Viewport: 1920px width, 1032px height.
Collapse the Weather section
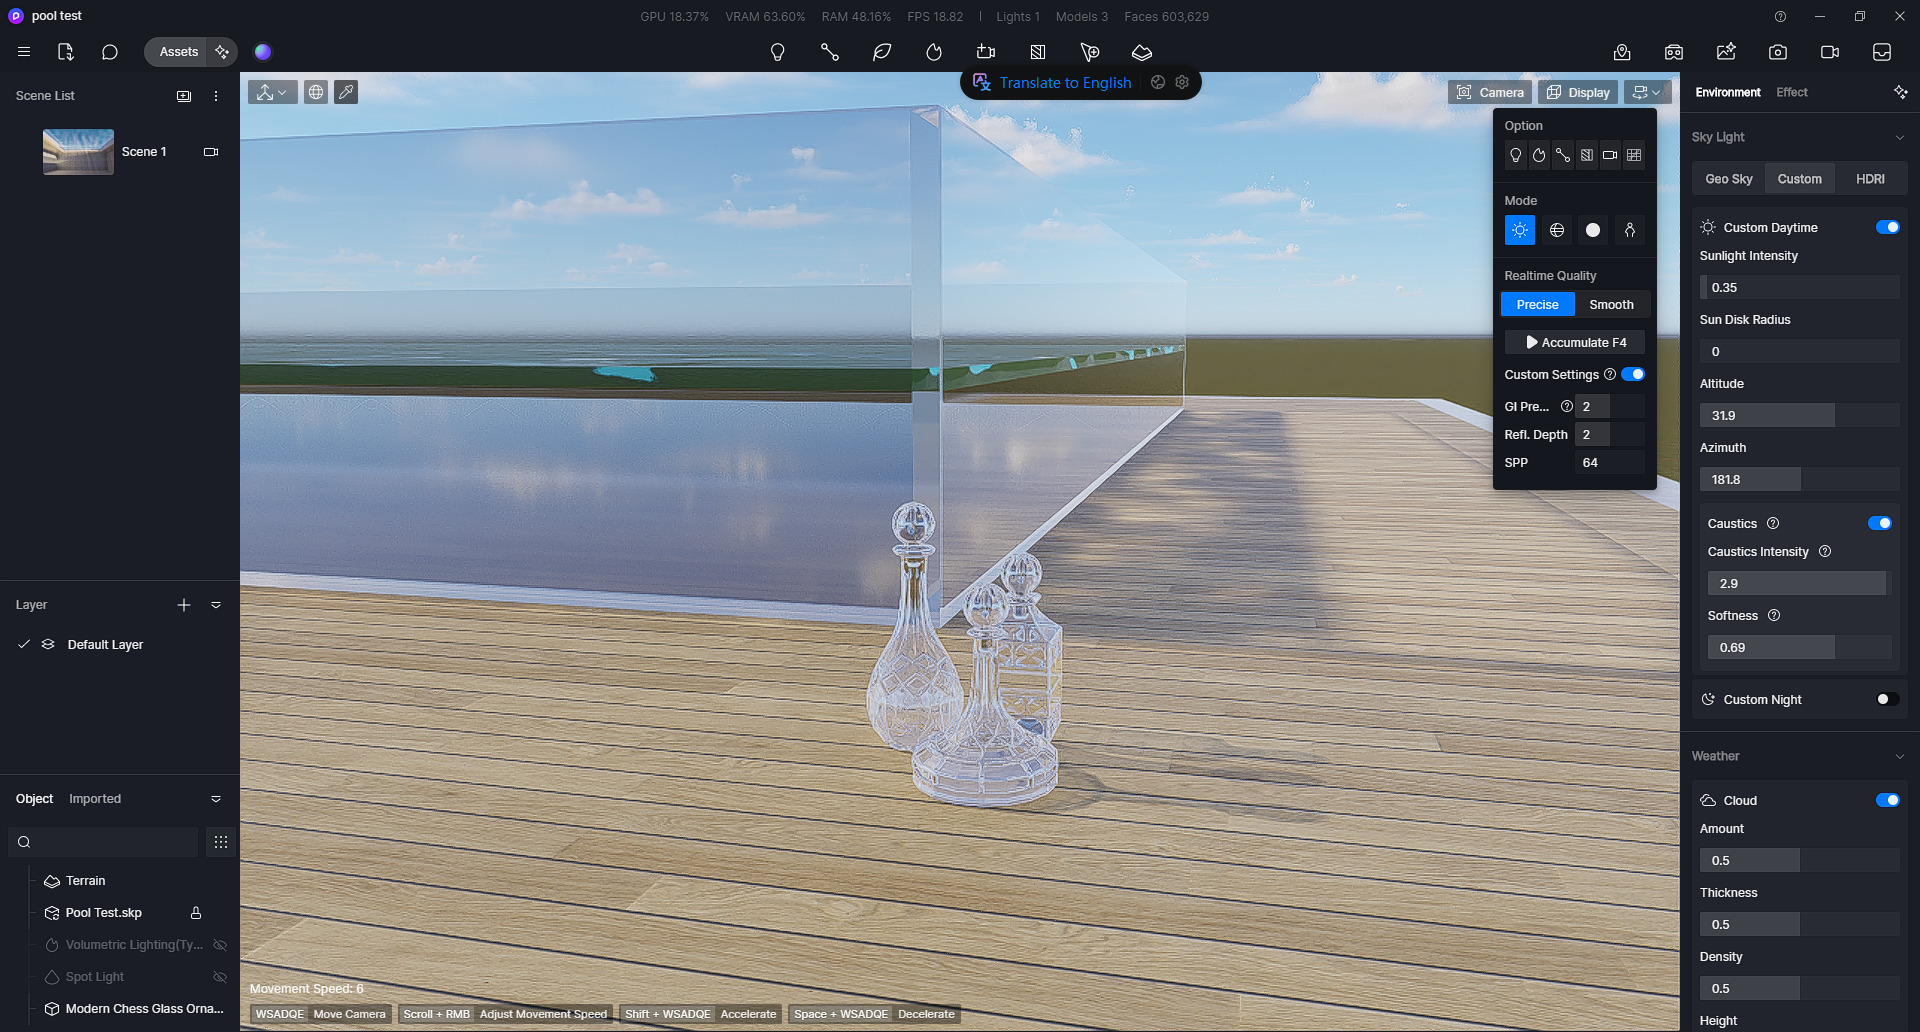(1900, 756)
